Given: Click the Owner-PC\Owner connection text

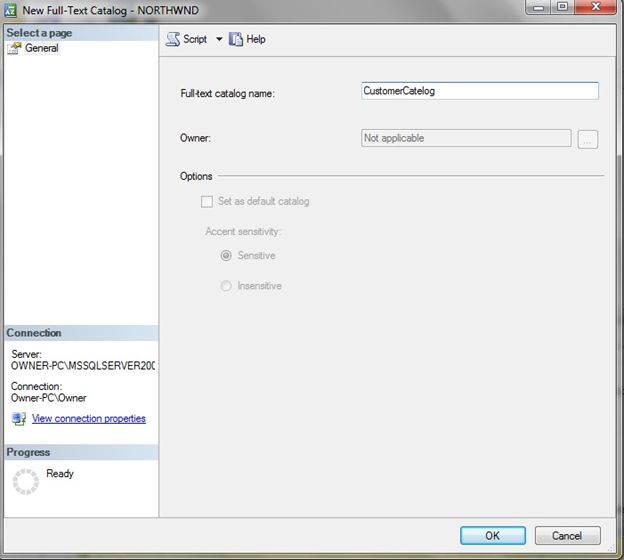Looking at the screenshot, I should pos(49,398).
